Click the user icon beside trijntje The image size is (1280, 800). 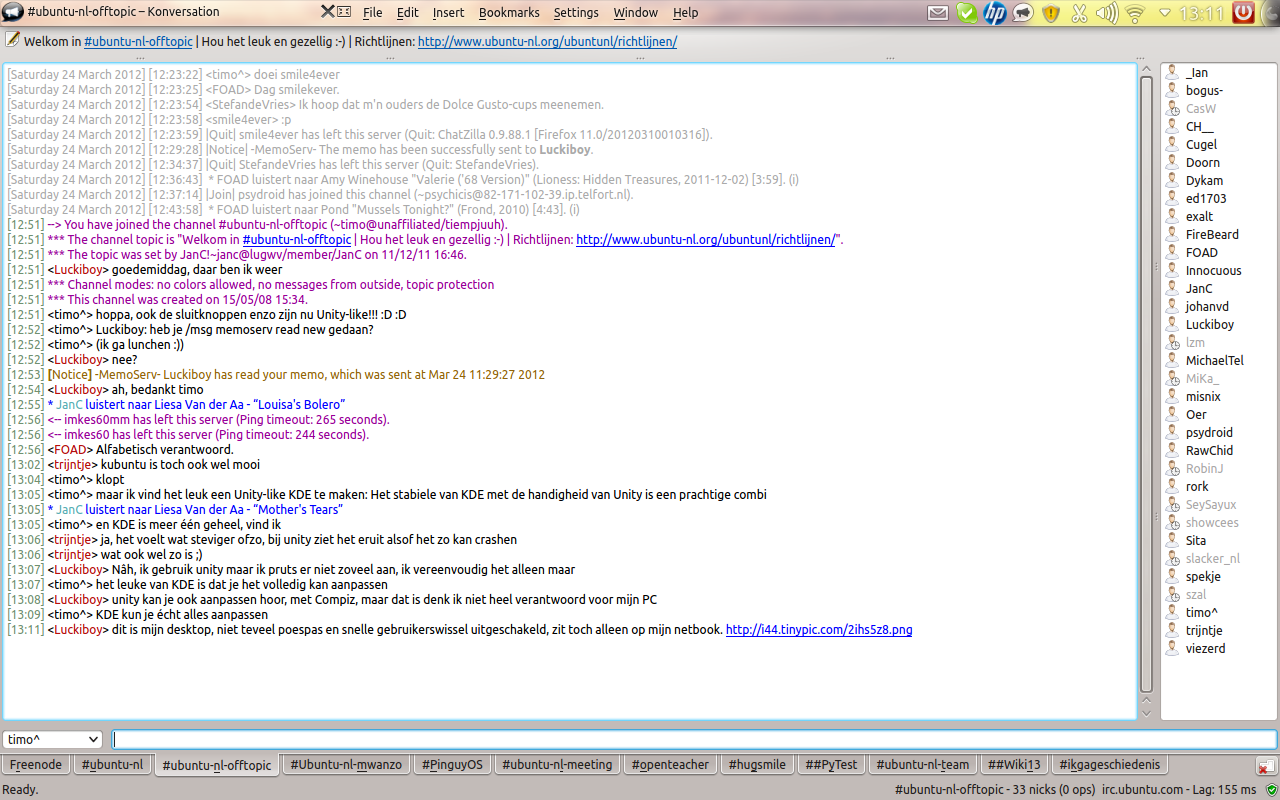[1172, 630]
